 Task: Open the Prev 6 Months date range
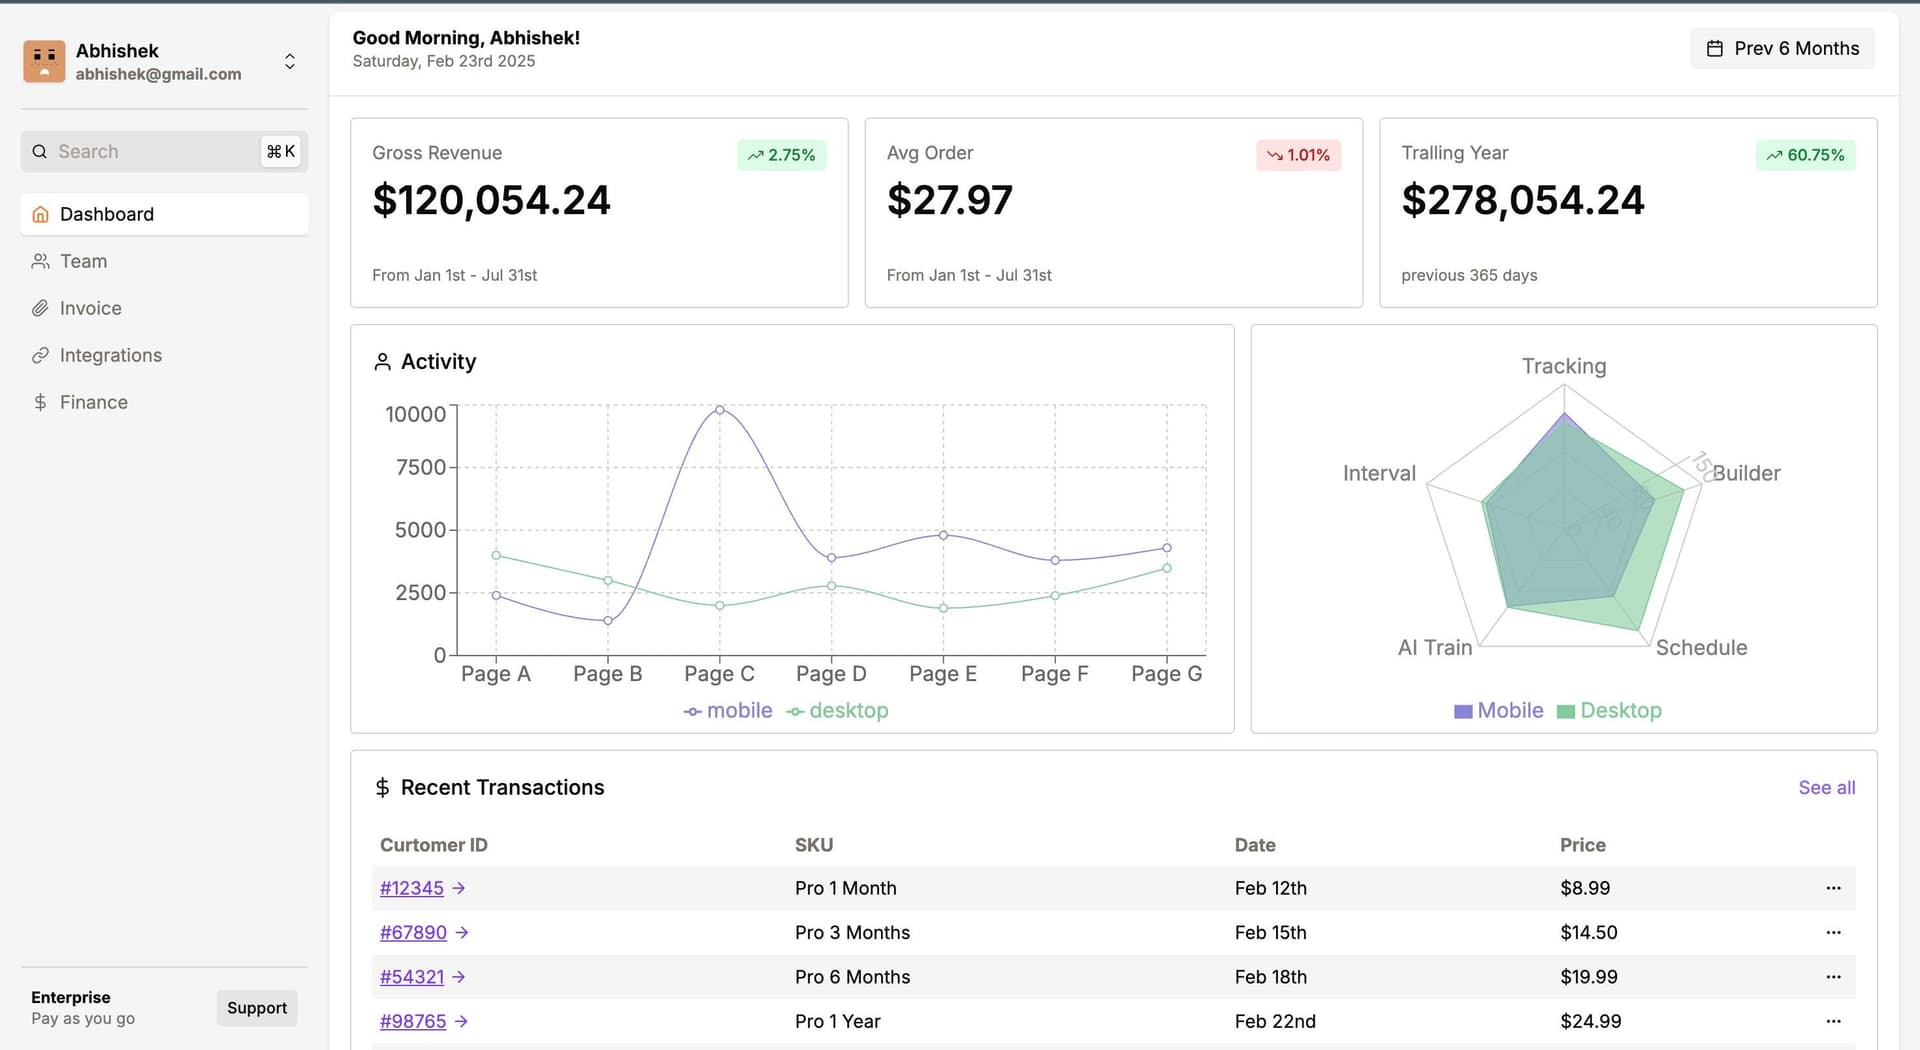(x=1782, y=48)
